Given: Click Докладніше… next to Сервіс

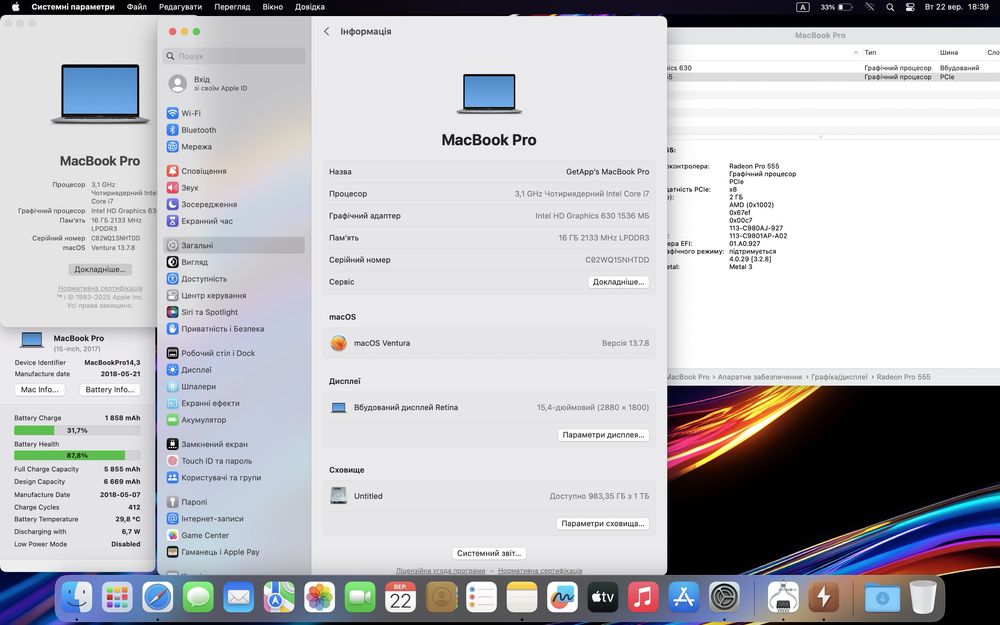Looking at the screenshot, I should [618, 282].
